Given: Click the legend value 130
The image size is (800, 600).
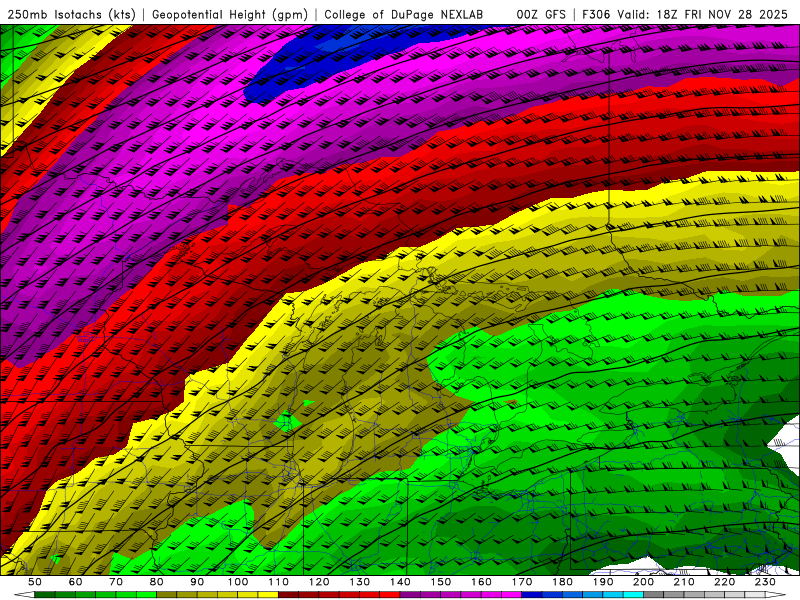Looking at the screenshot, I should tap(360, 582).
